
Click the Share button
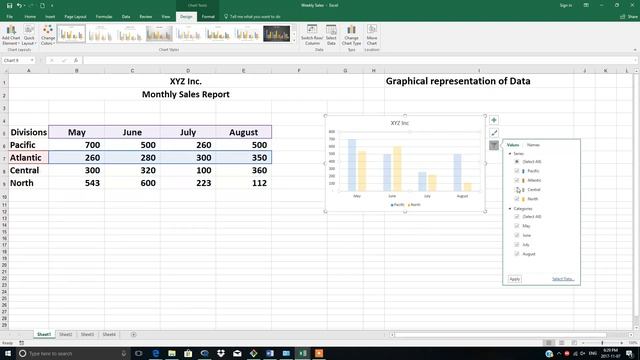[629, 17]
